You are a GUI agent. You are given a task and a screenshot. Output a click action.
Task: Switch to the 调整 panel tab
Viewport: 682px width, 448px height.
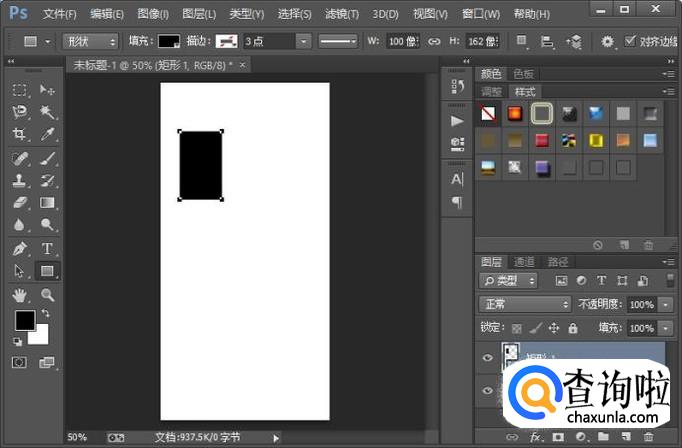[492, 91]
